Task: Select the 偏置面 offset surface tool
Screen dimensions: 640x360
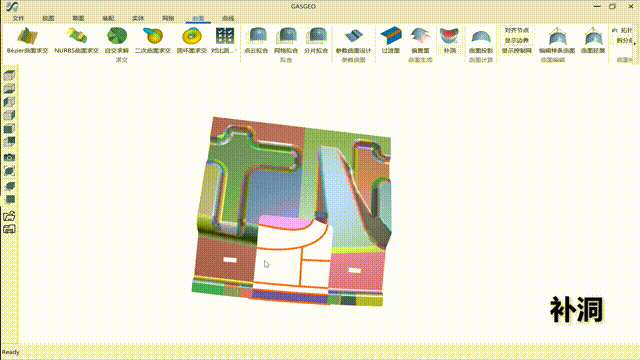Action: [420, 40]
